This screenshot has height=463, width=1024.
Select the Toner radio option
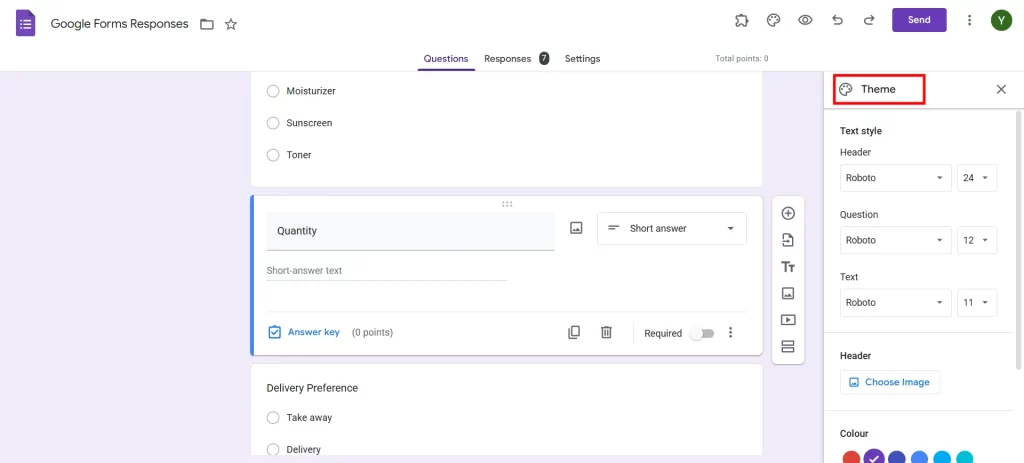click(x=273, y=155)
